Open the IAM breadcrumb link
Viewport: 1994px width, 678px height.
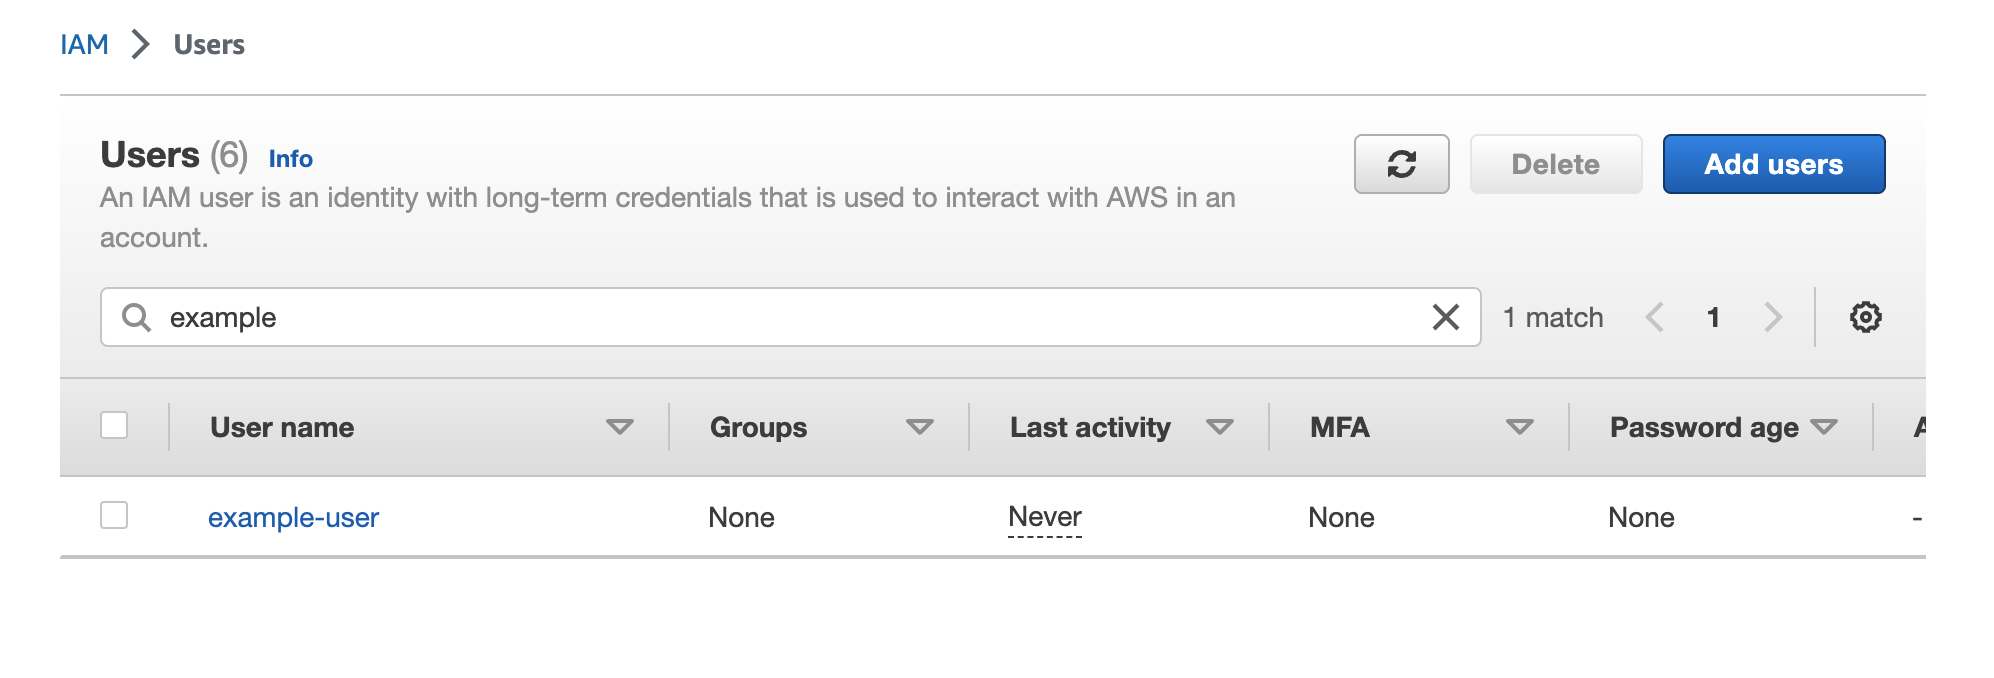point(84,44)
